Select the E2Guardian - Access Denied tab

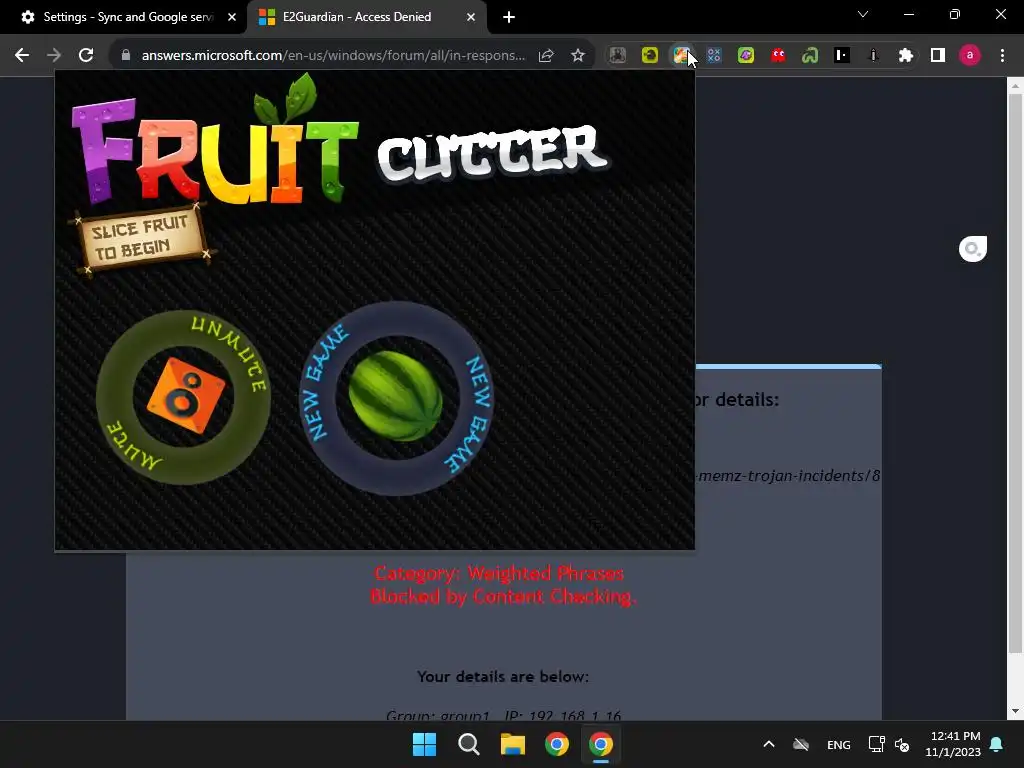click(x=356, y=17)
